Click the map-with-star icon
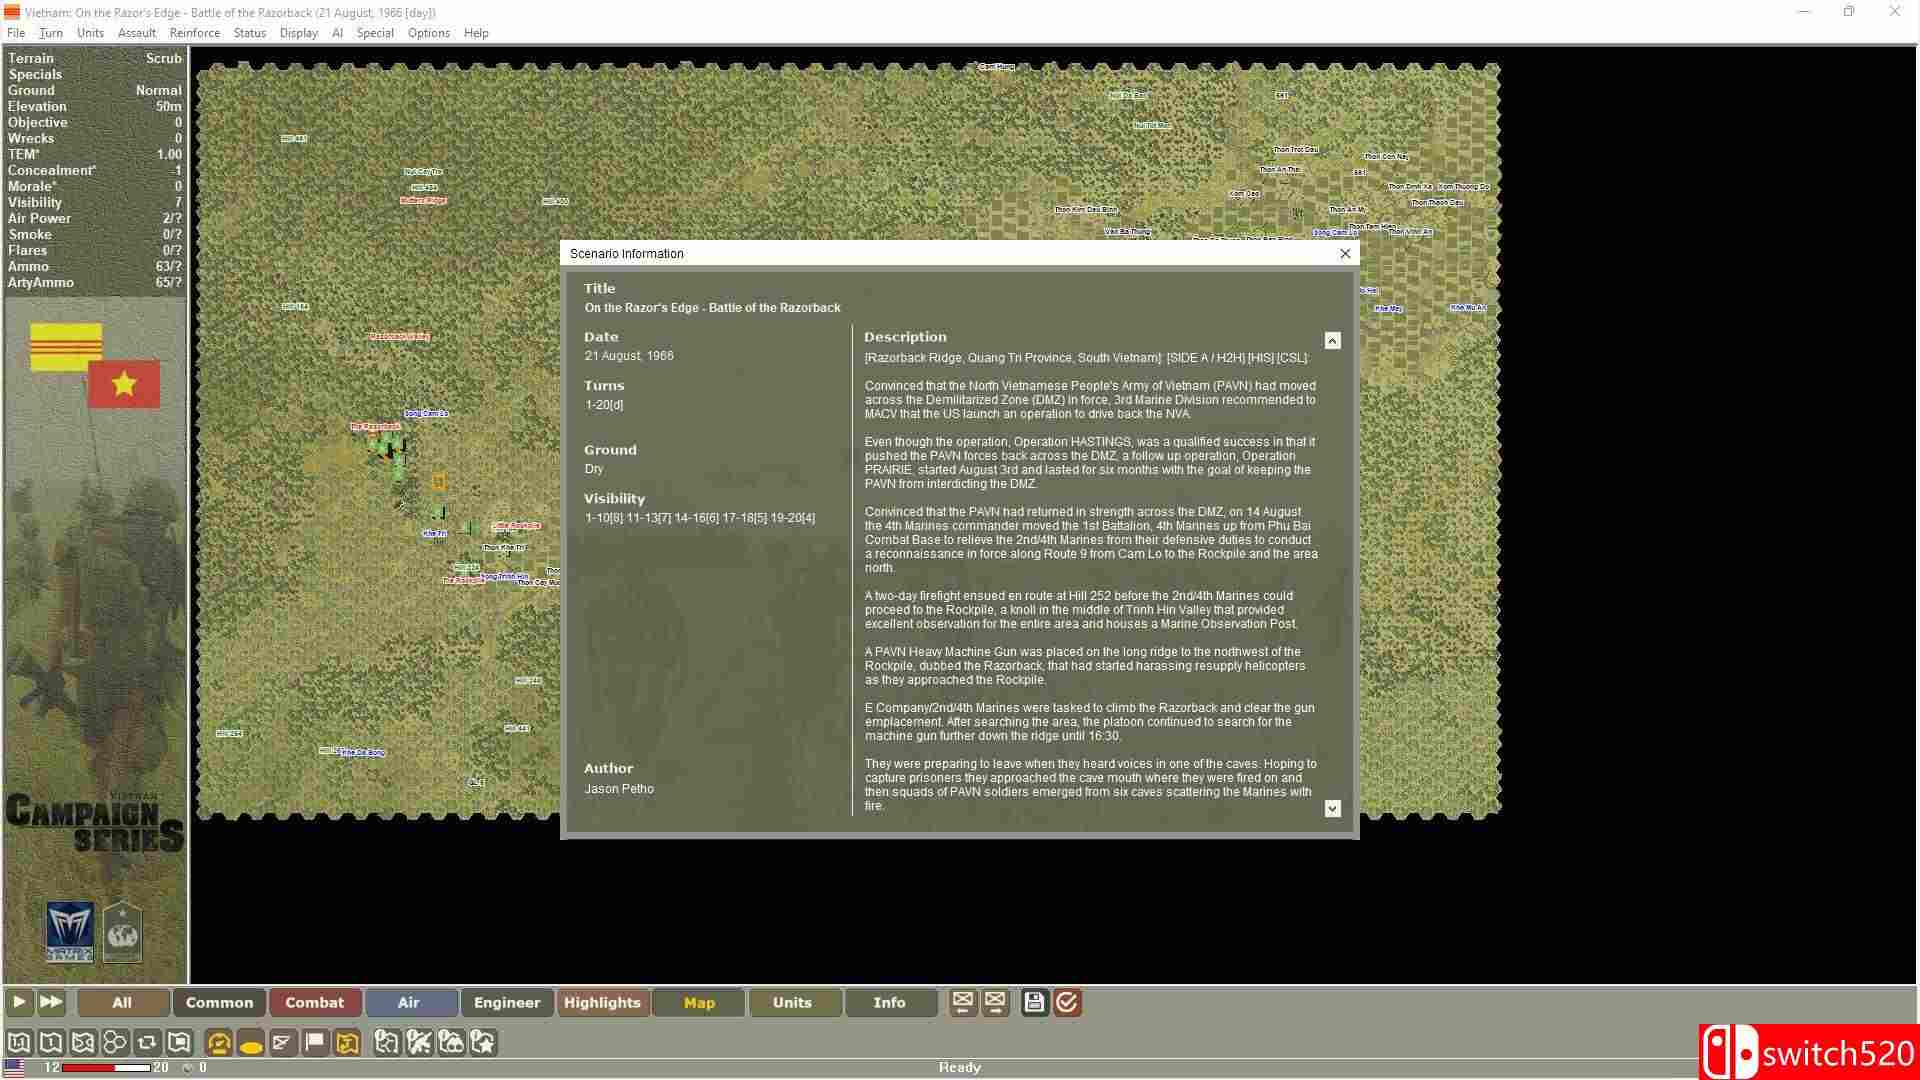1920x1080 pixels. tap(483, 1043)
